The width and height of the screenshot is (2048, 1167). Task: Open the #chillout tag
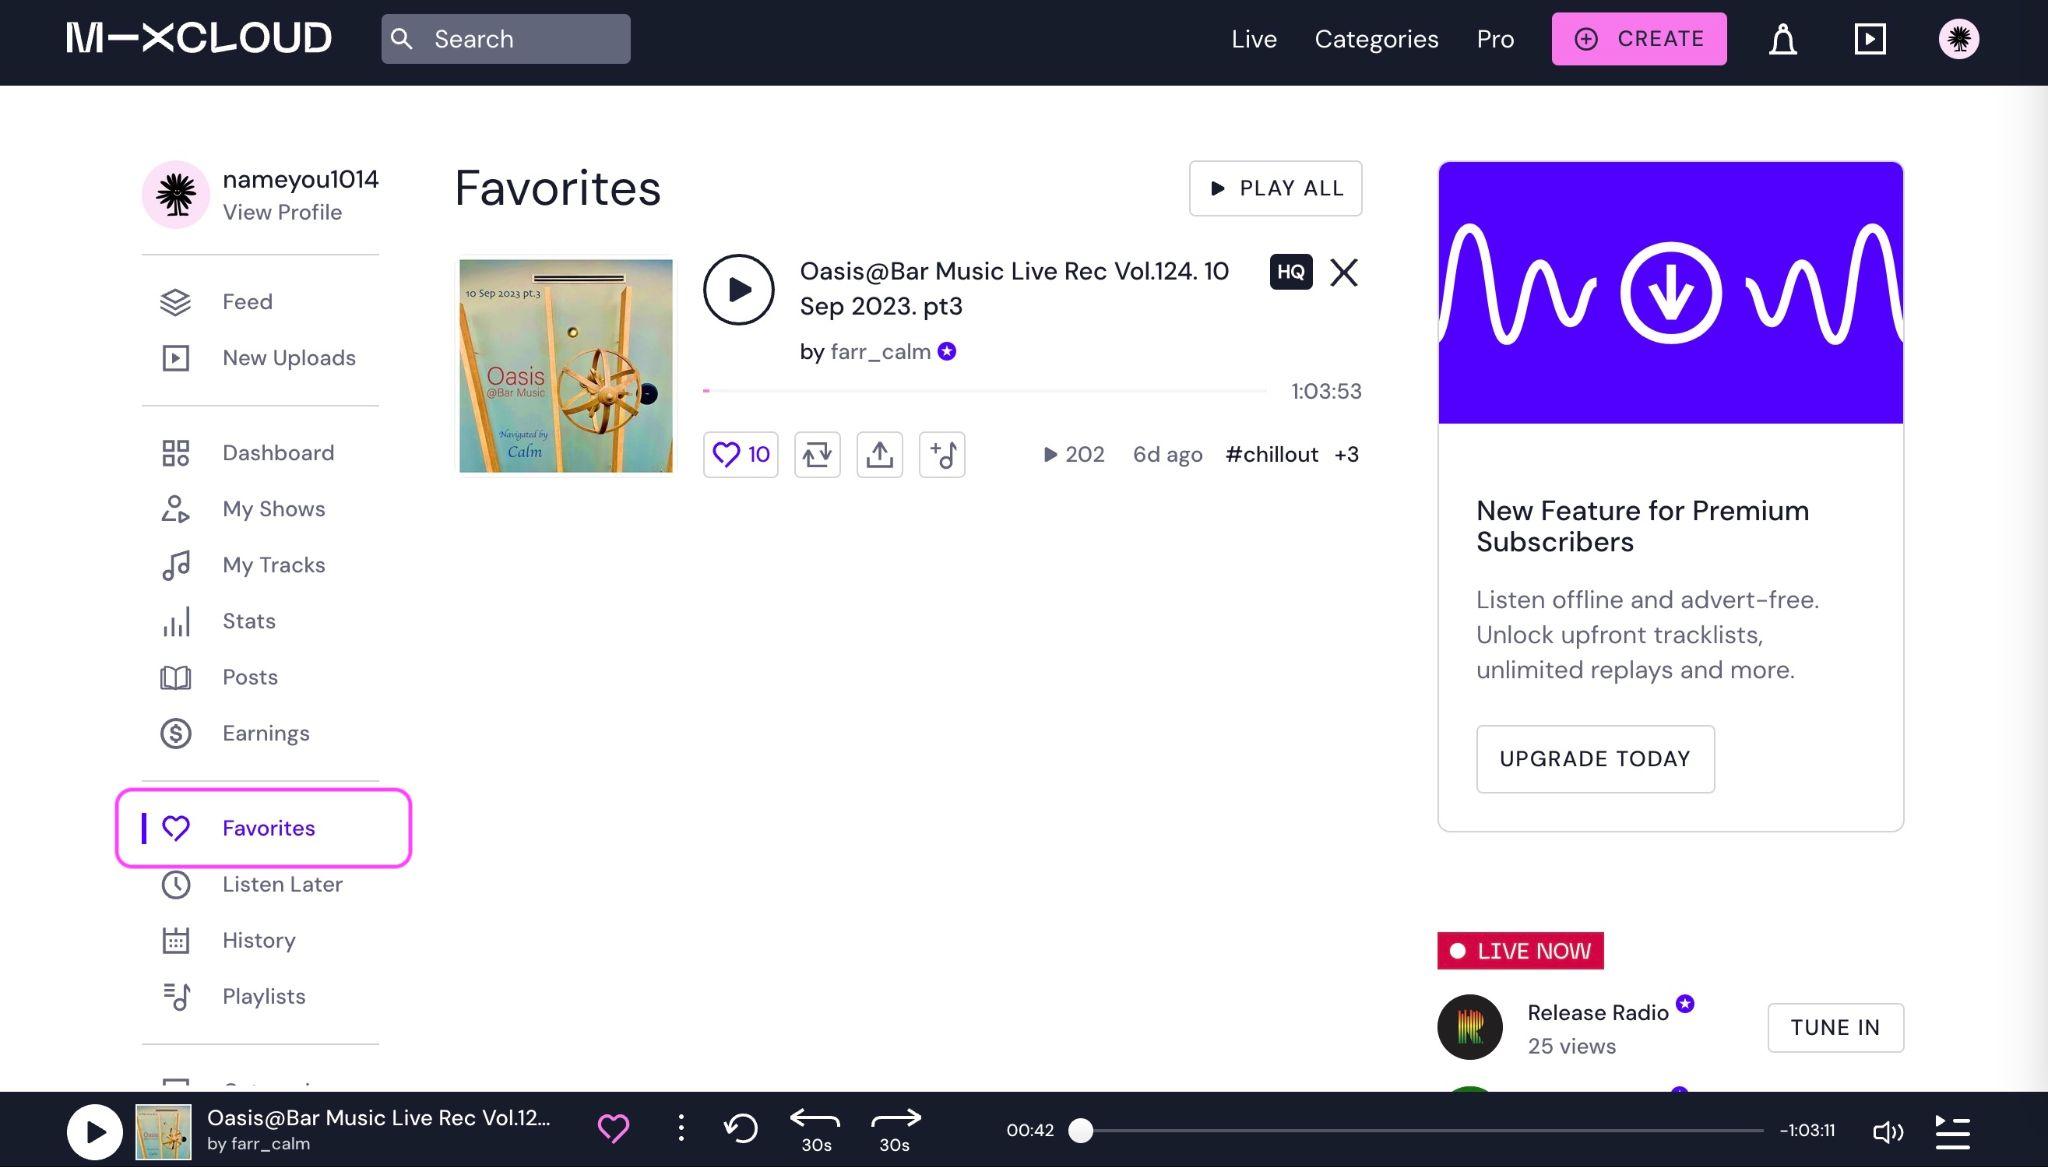1271,455
